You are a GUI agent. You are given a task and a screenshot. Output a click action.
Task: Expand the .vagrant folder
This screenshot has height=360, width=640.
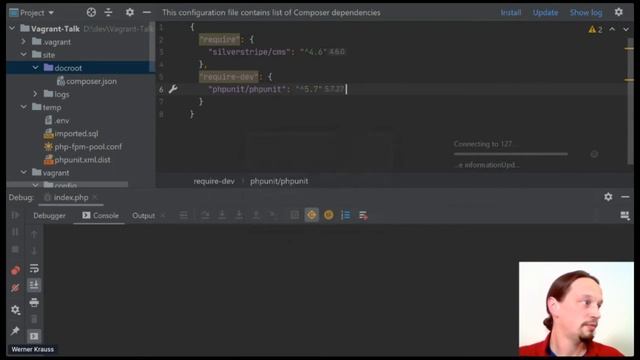(23, 42)
